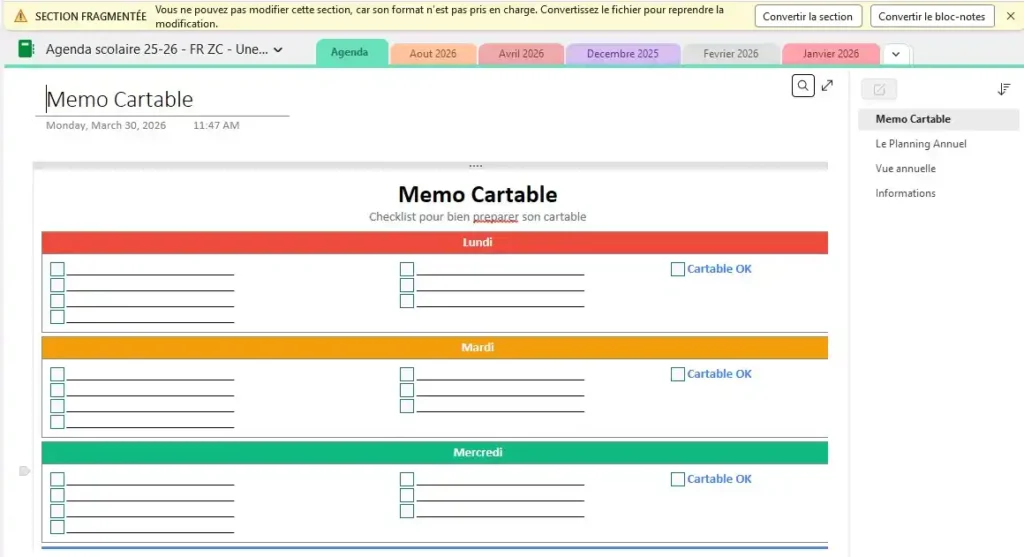Viewport: 1024px width, 557px height.
Task: Click the green Mercredi header bar
Action: (x=435, y=453)
